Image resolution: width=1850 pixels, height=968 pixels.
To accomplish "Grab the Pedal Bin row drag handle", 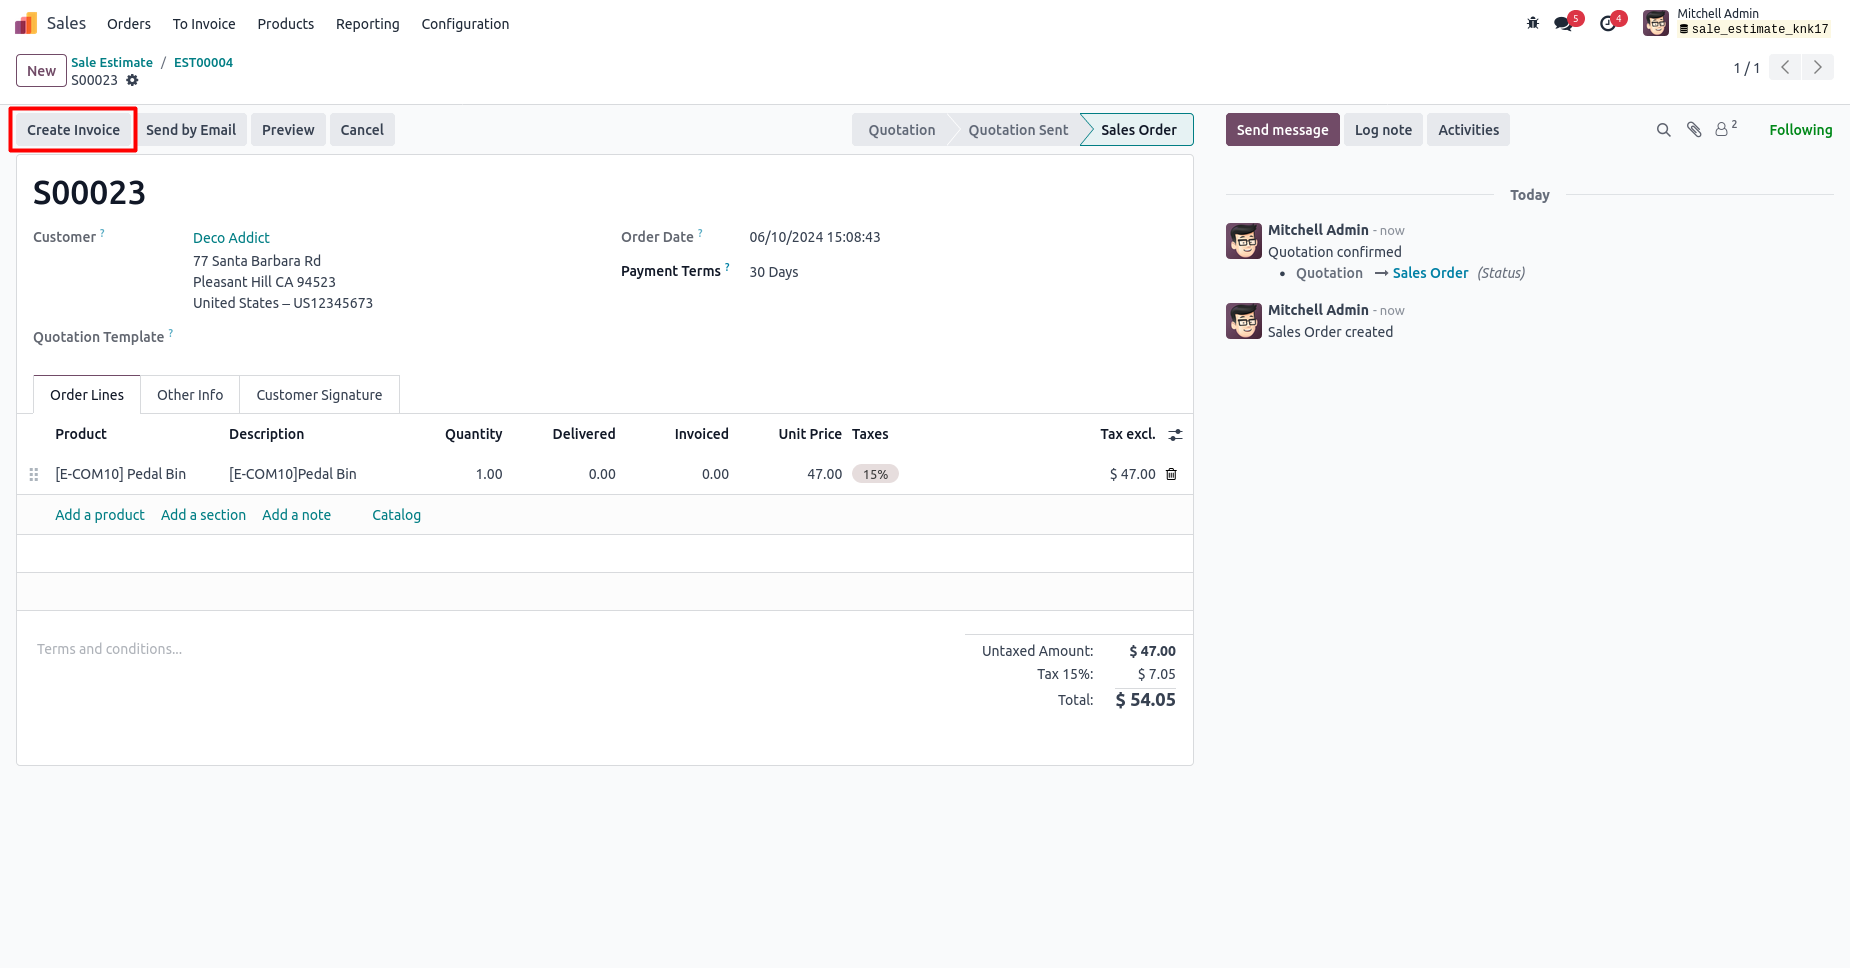I will (34, 474).
